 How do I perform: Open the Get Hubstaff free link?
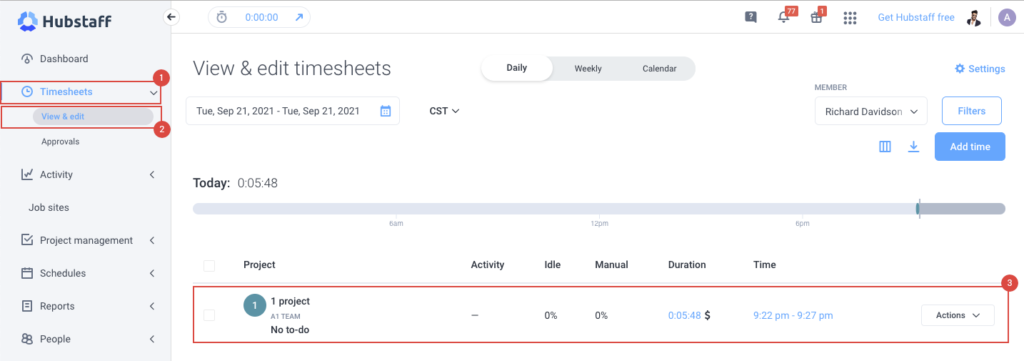[x=916, y=18]
